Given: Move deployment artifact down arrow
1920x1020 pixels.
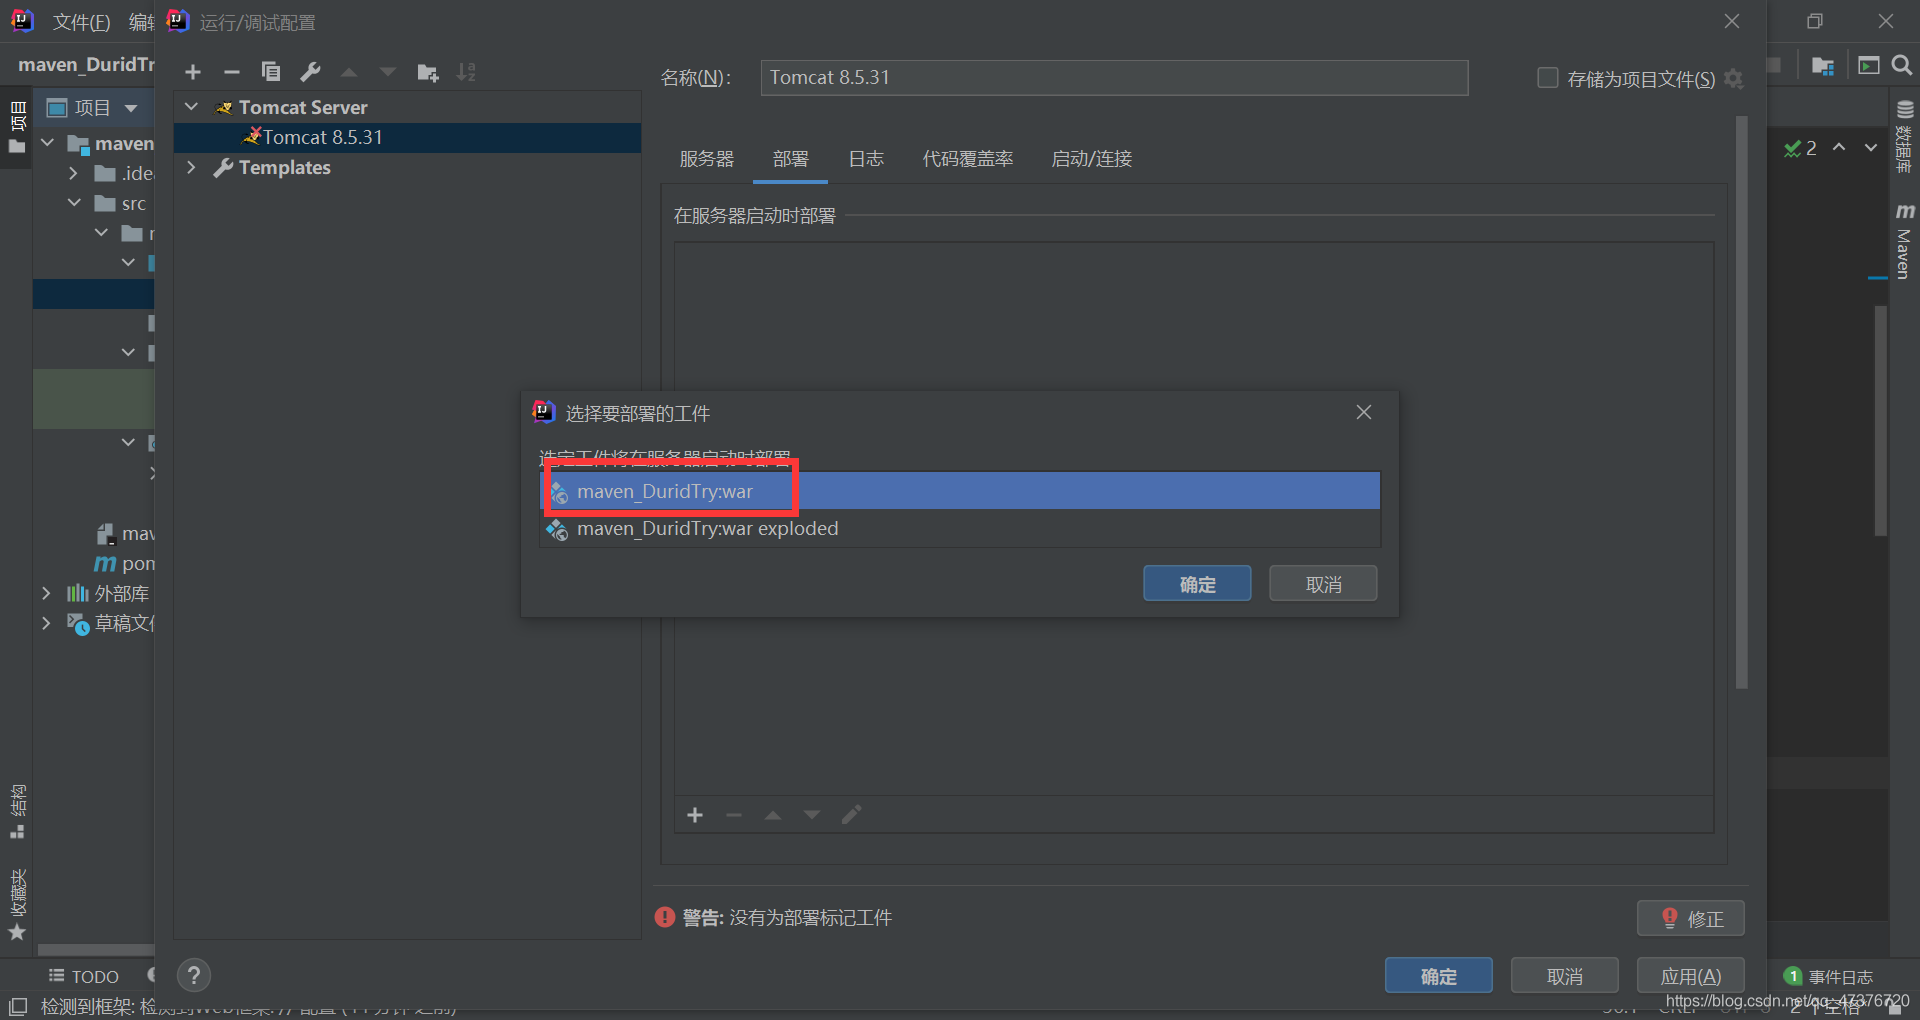Looking at the screenshot, I should (x=812, y=815).
